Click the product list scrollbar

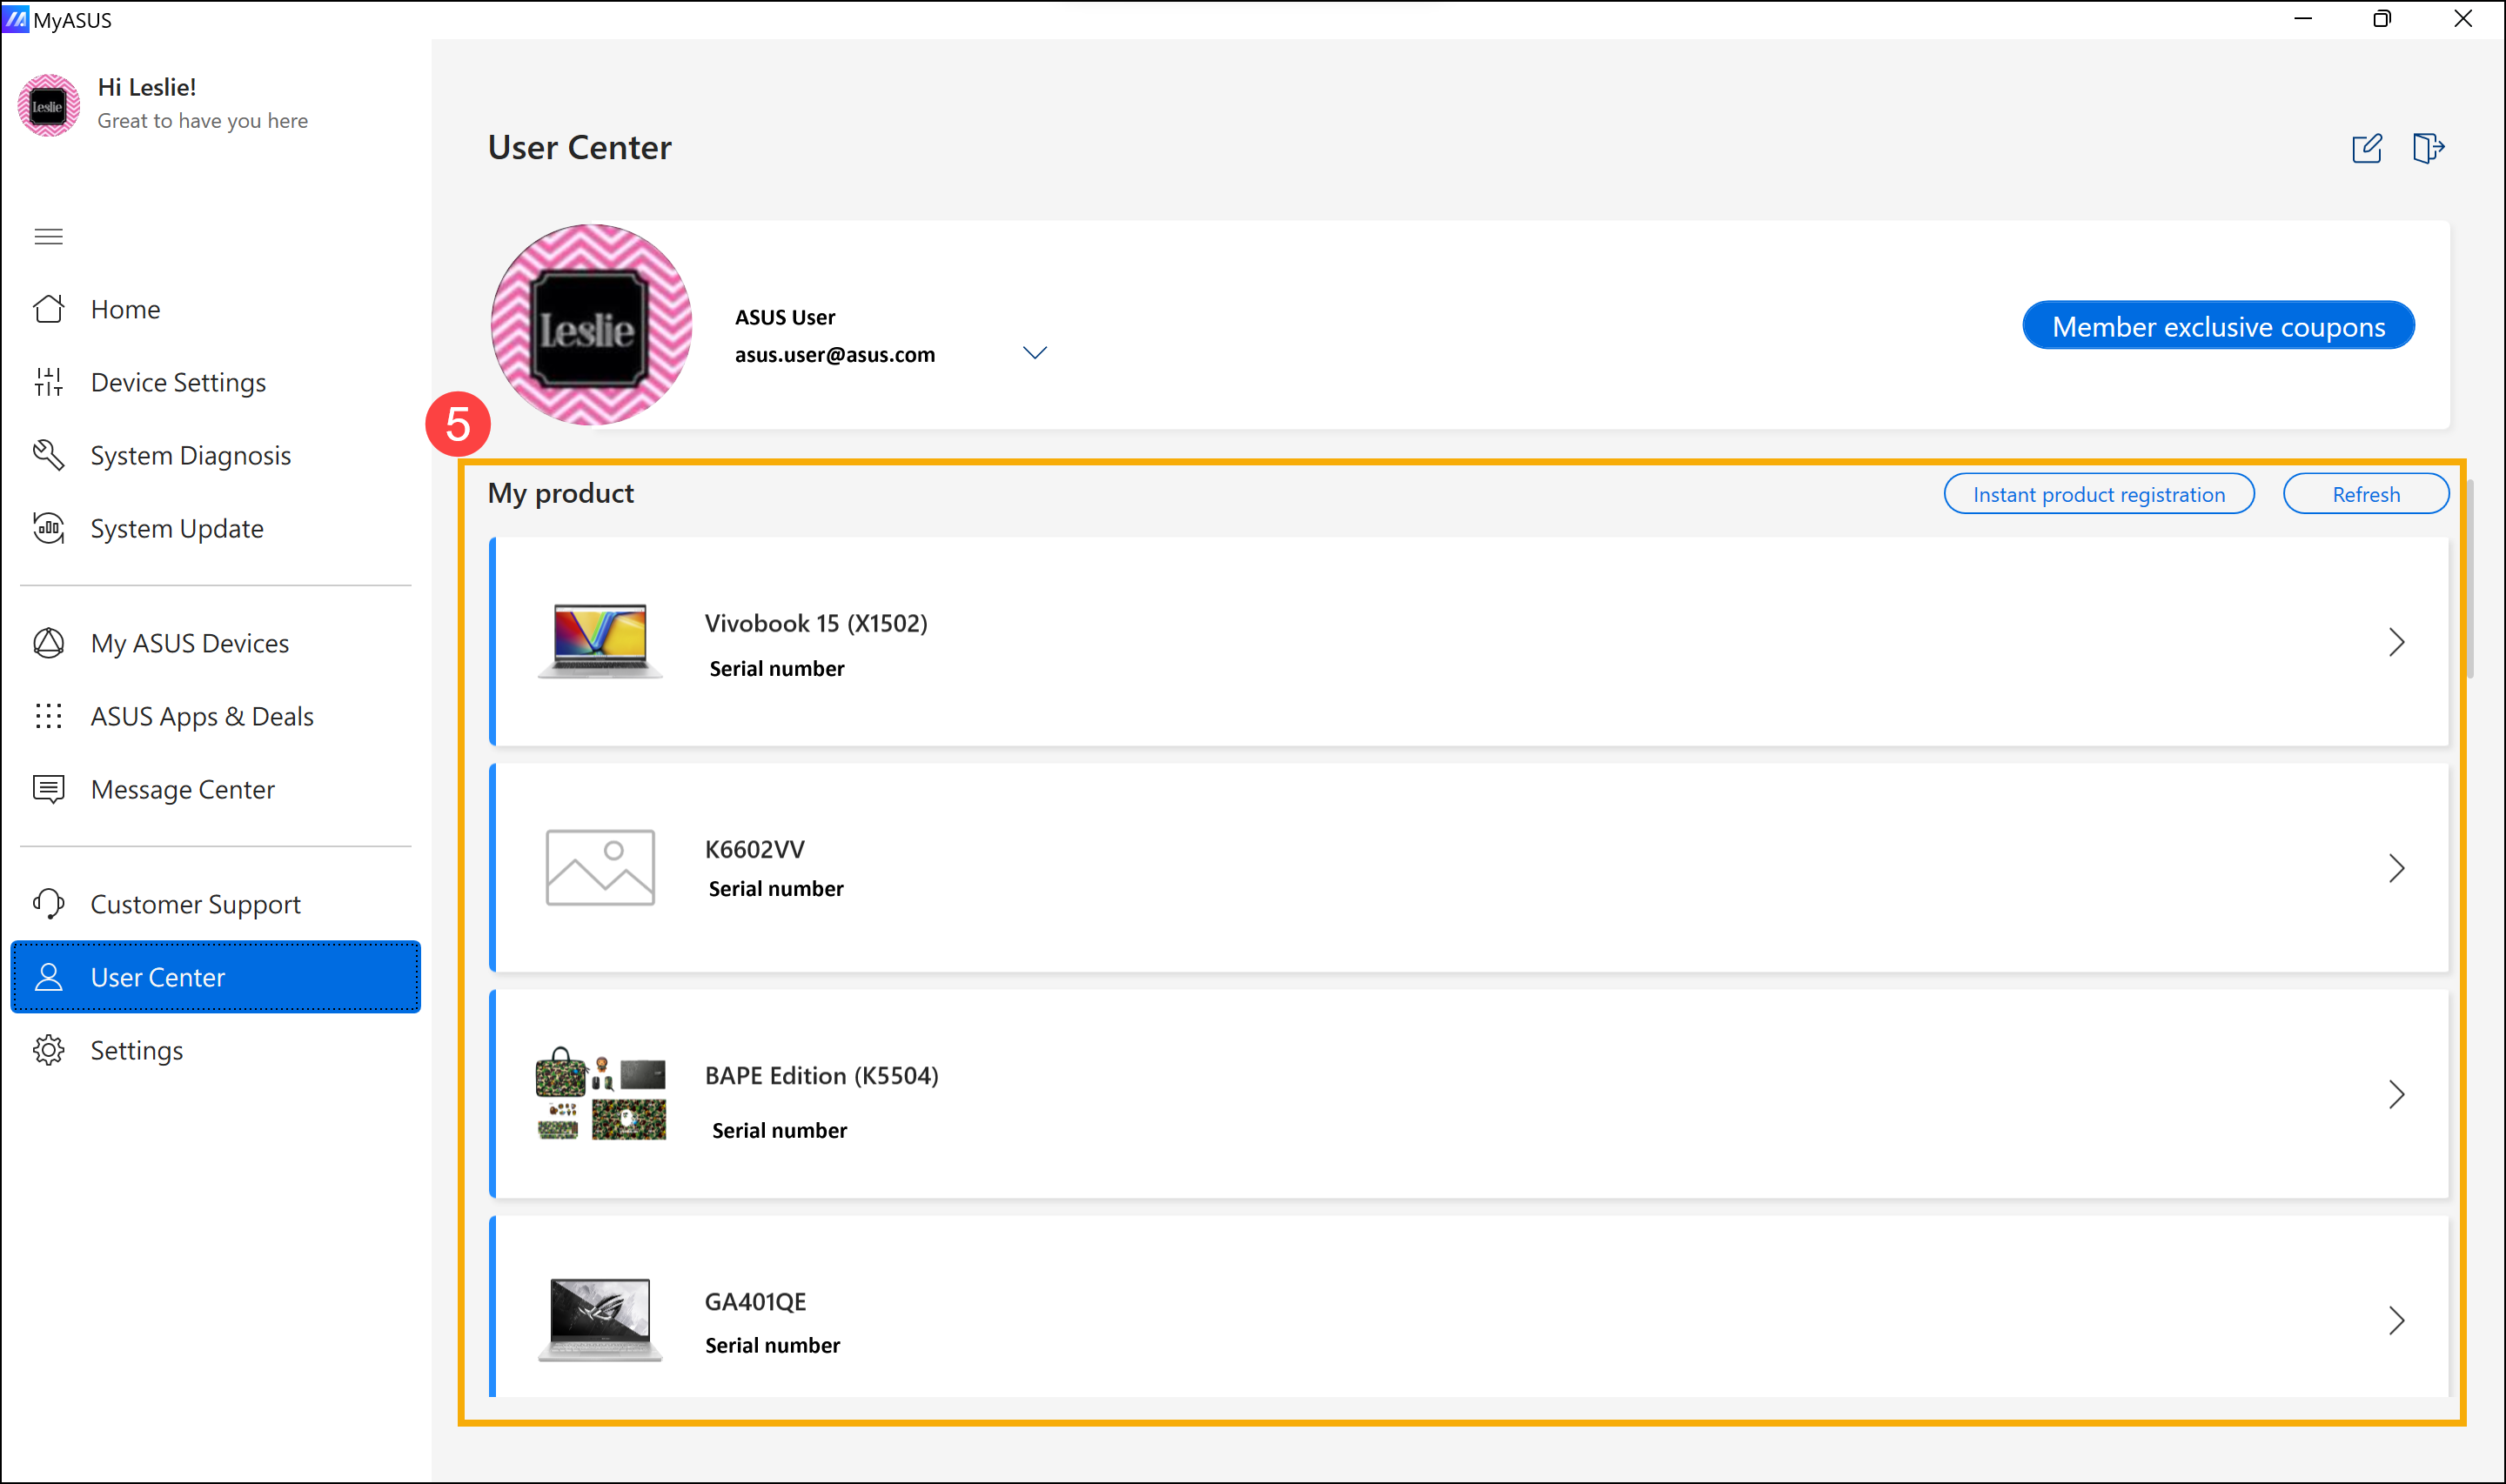2470,580
